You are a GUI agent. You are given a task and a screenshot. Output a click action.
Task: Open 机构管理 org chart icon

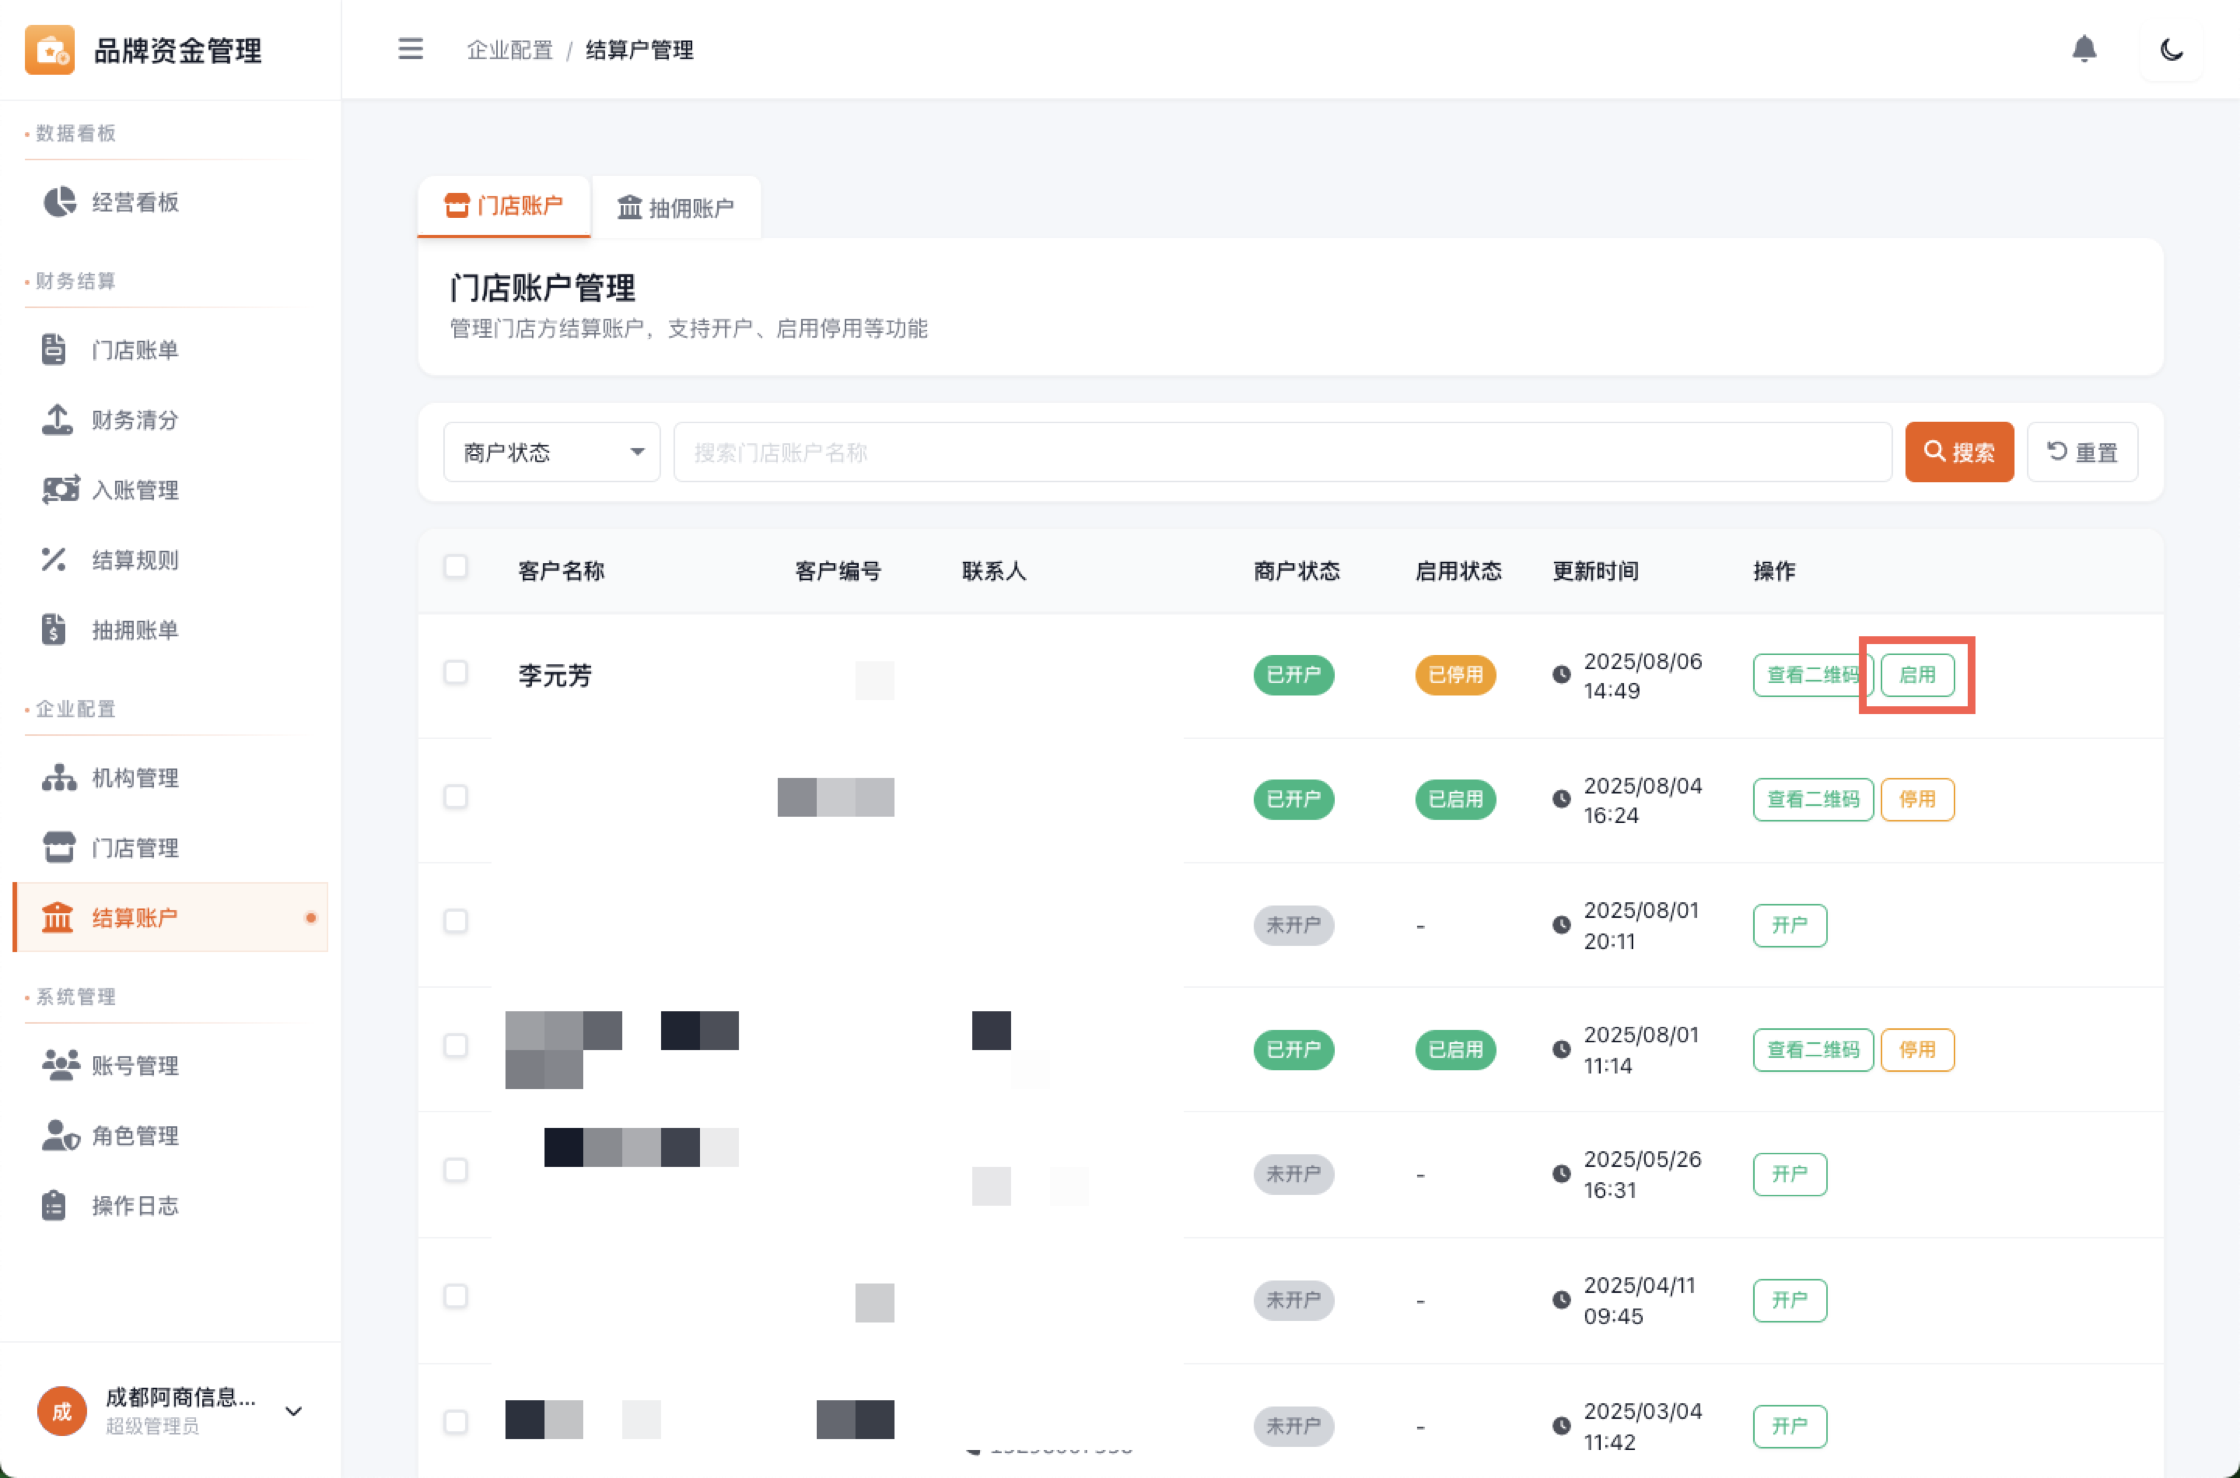click(59, 778)
